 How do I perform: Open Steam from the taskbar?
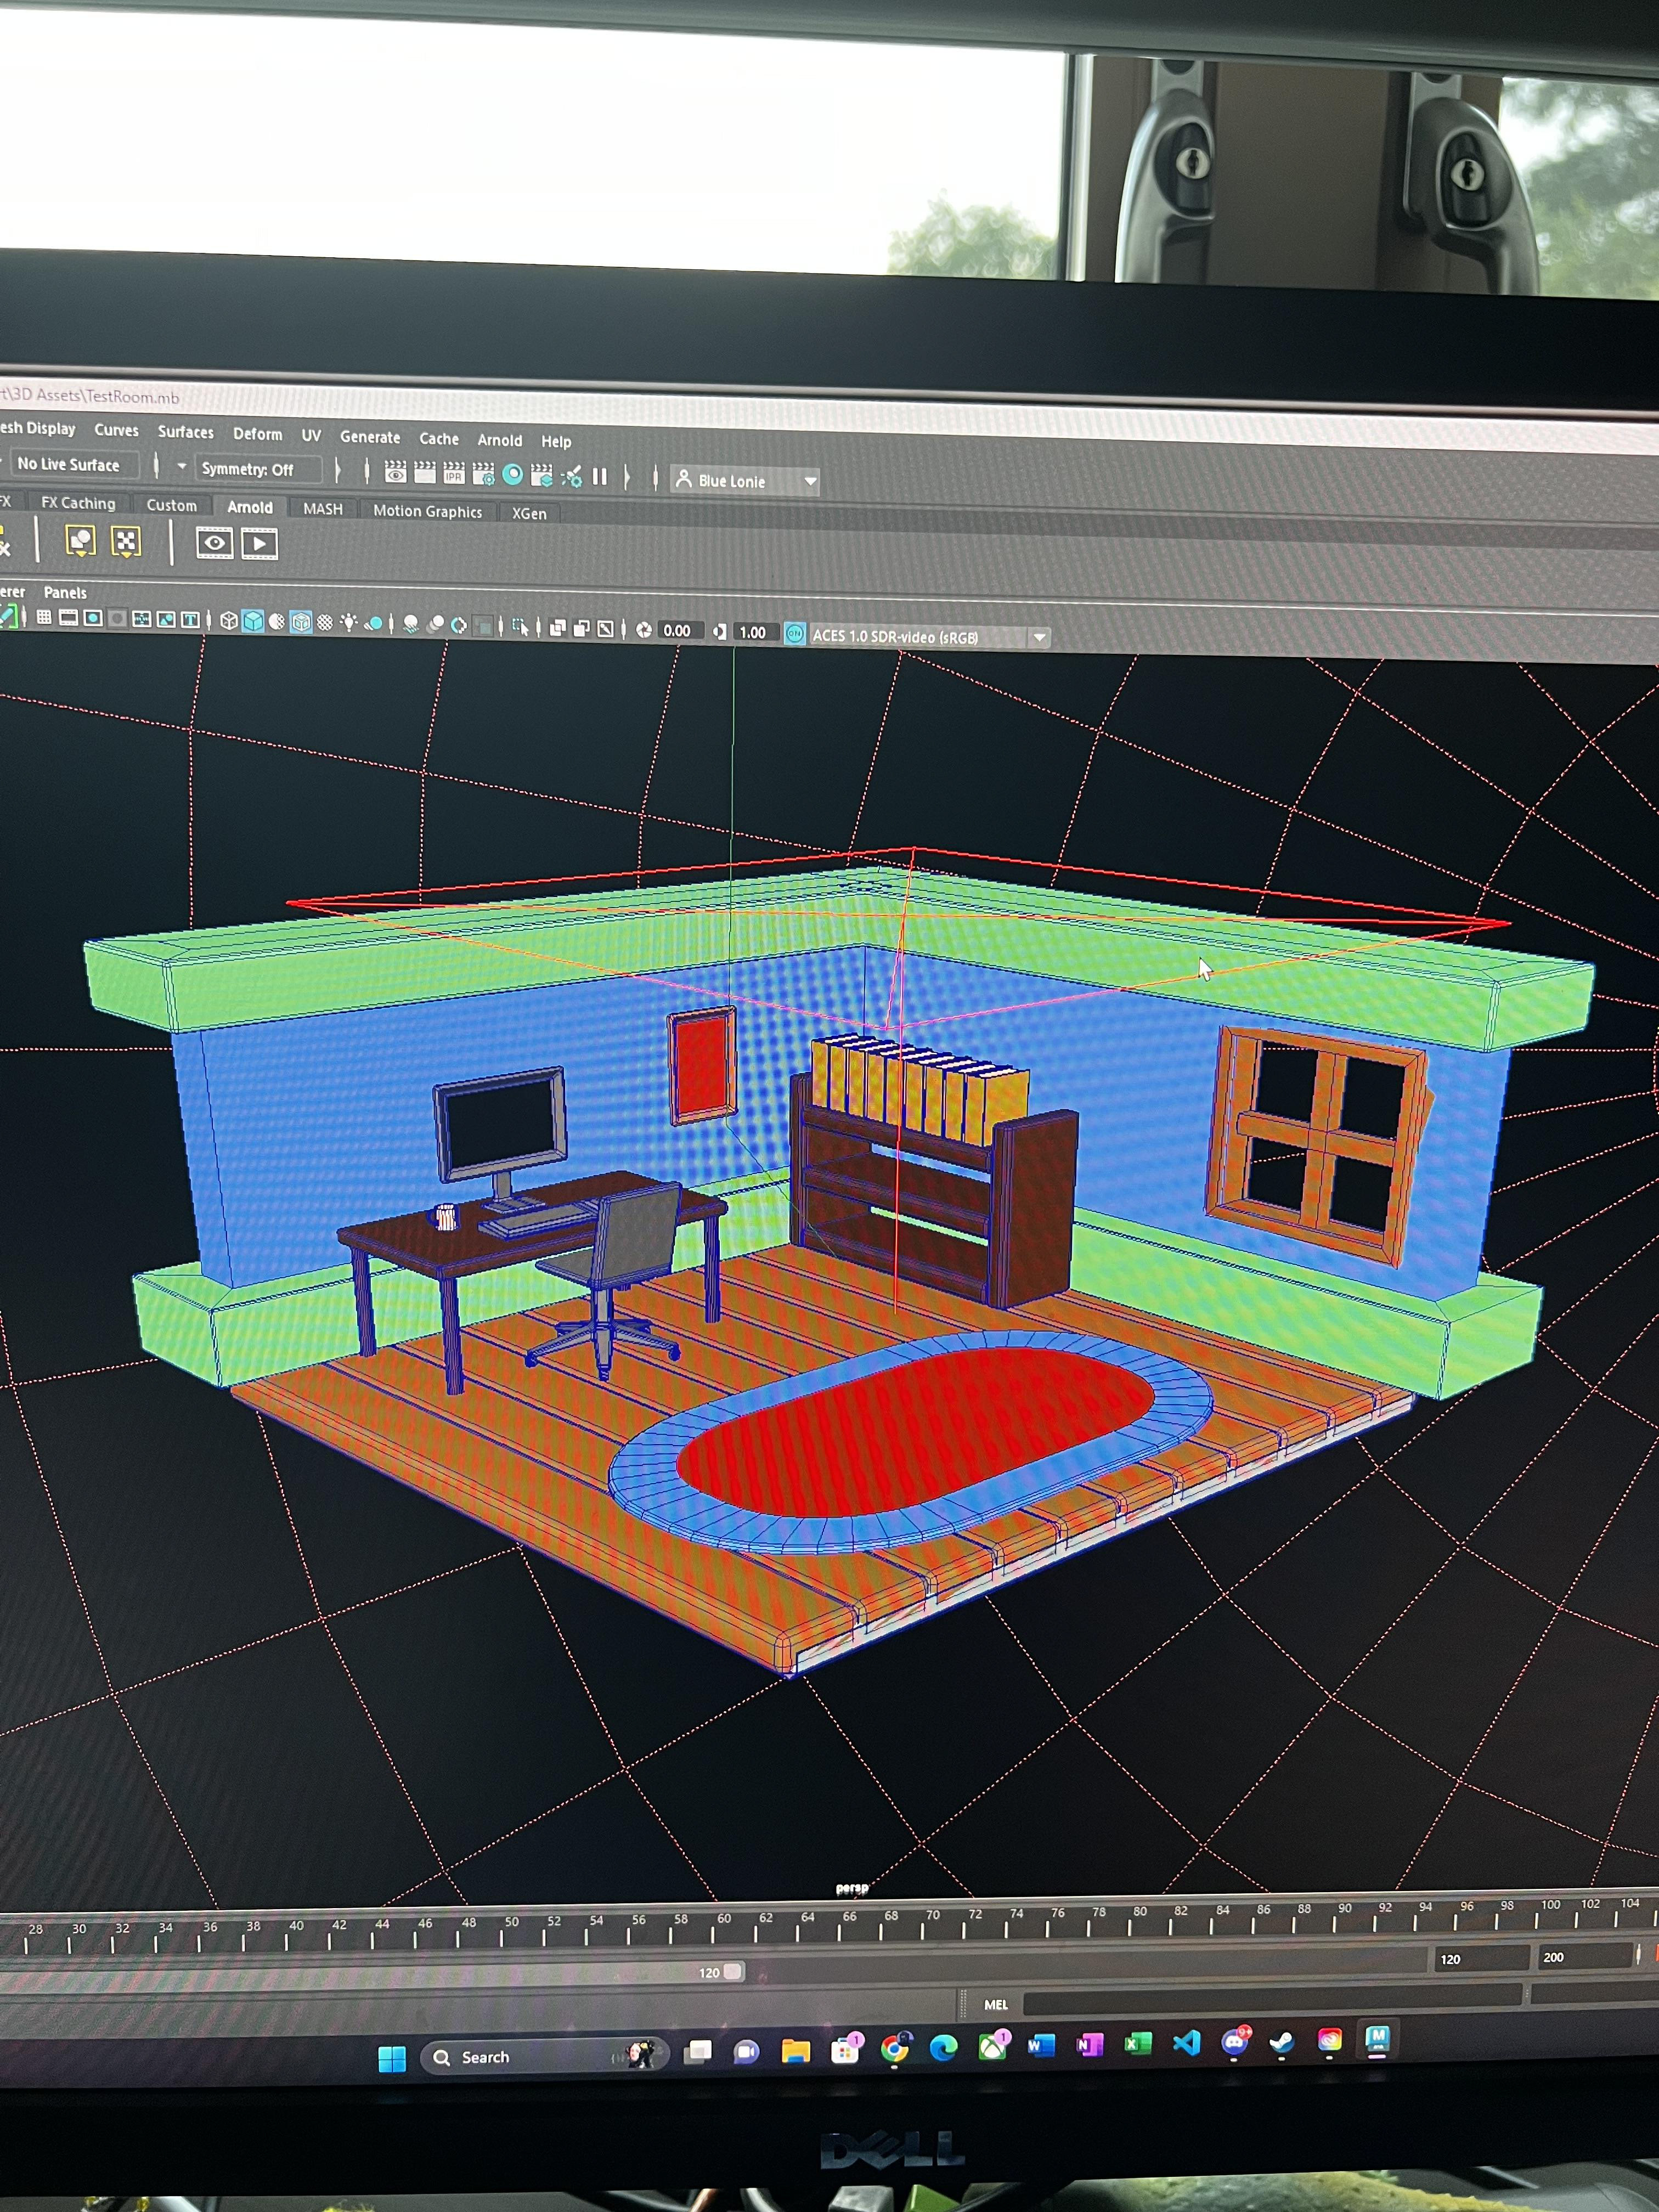pos(1282,2042)
